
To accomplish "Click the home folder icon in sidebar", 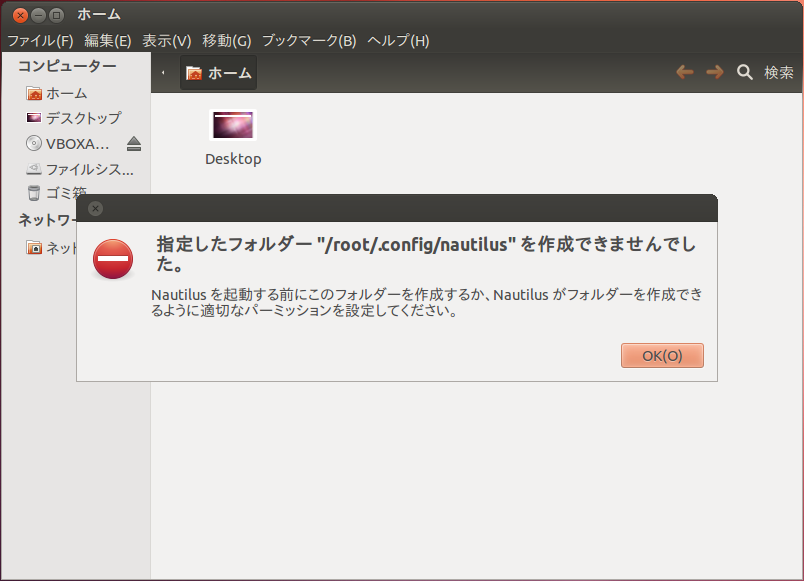I will (34, 93).
